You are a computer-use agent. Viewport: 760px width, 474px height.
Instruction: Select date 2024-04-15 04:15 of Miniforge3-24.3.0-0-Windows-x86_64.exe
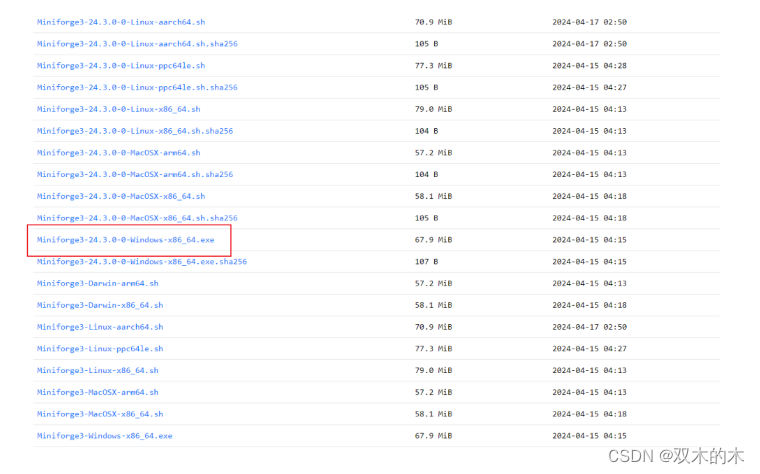pos(589,240)
